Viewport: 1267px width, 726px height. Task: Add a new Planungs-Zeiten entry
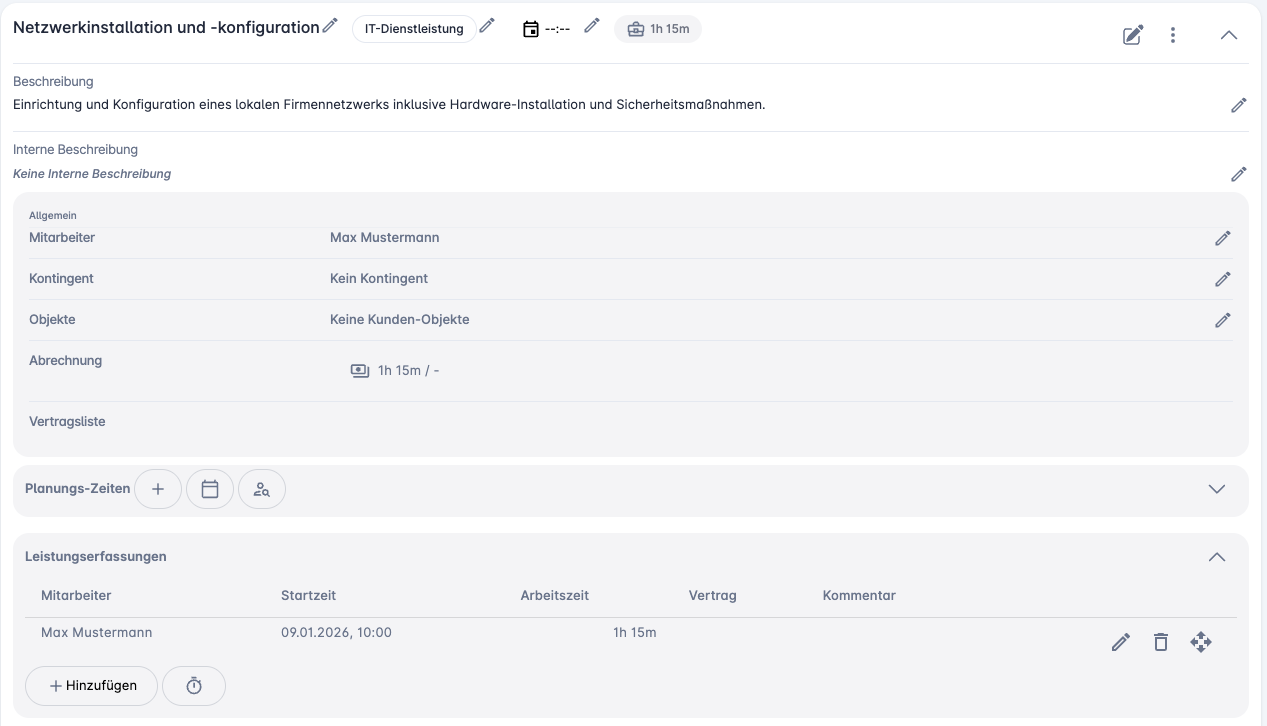click(158, 489)
